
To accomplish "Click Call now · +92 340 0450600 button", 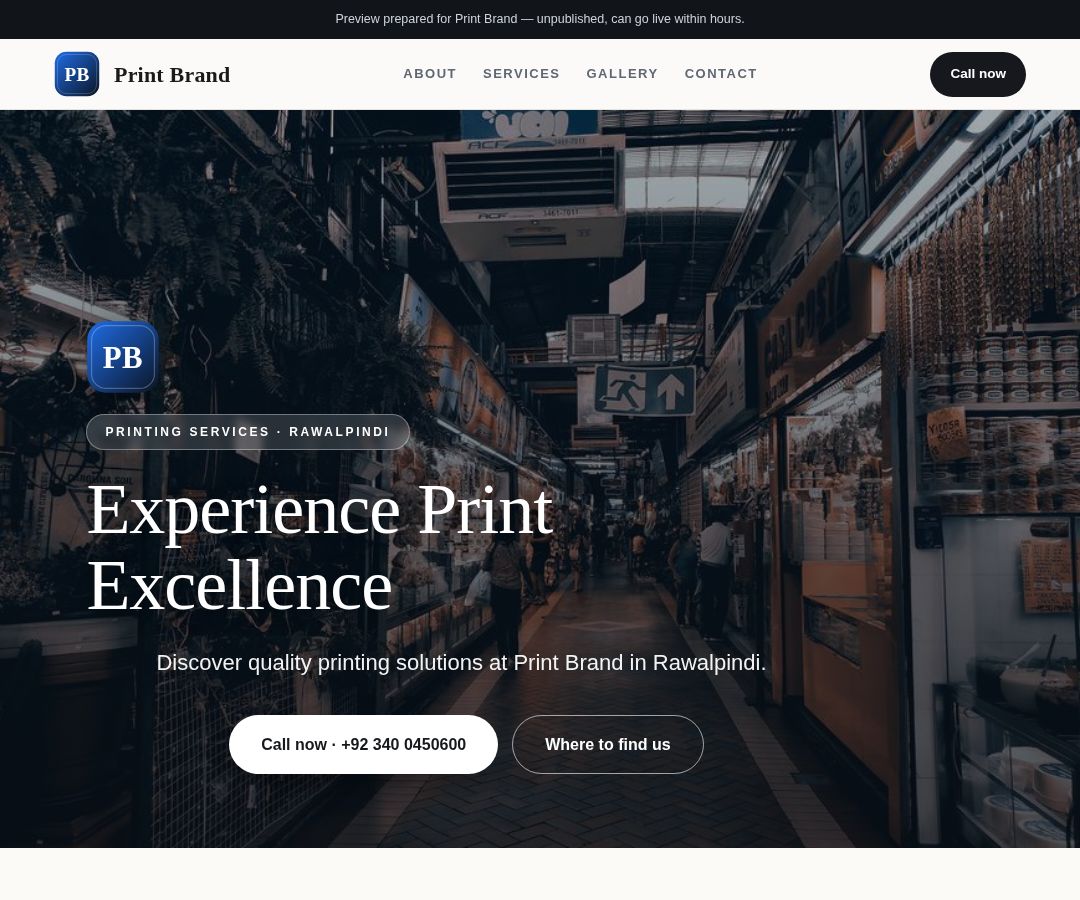I will (363, 744).
